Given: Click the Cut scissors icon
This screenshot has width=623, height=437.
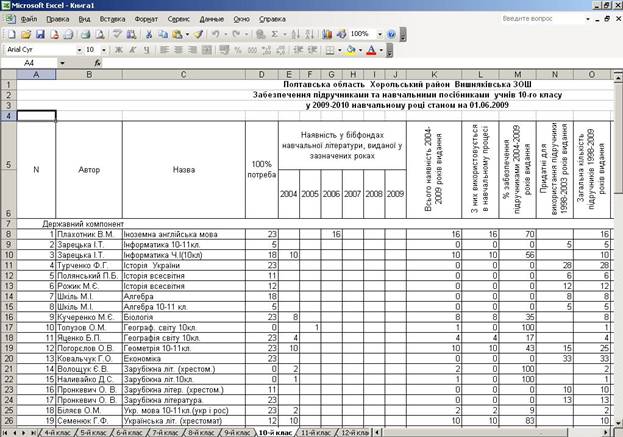Looking at the screenshot, I should click(149, 35).
